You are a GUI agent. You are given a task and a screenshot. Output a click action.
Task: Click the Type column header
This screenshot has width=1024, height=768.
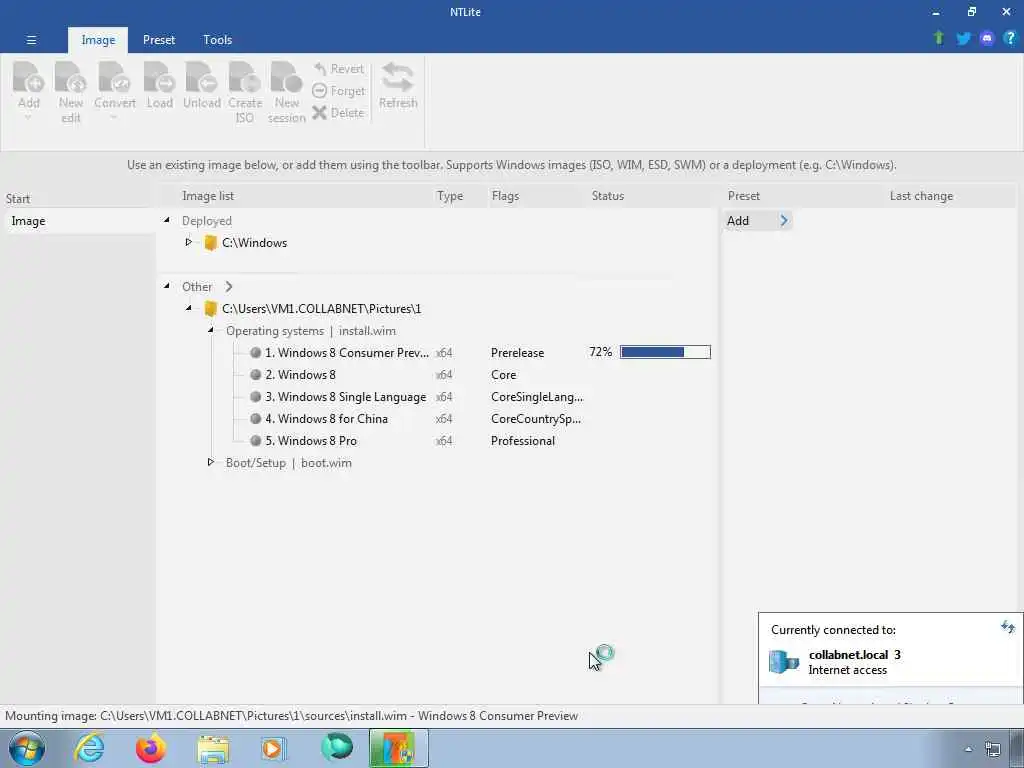tap(449, 196)
